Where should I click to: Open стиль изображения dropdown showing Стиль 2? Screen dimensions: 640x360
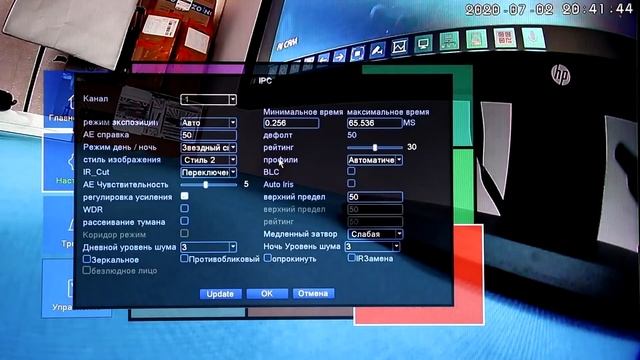(209, 160)
